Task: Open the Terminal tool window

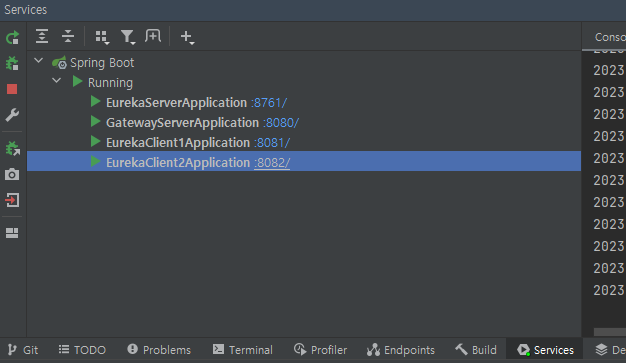Action: coord(243,350)
